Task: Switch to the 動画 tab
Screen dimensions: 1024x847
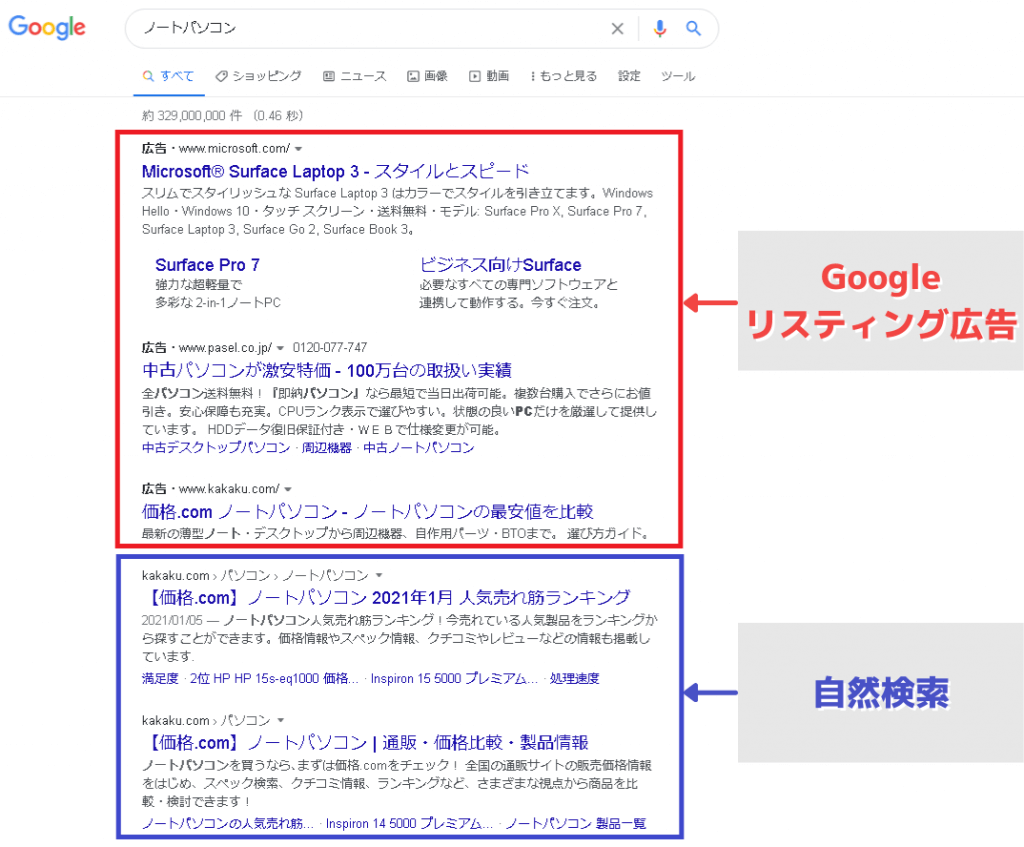Action: (x=489, y=76)
